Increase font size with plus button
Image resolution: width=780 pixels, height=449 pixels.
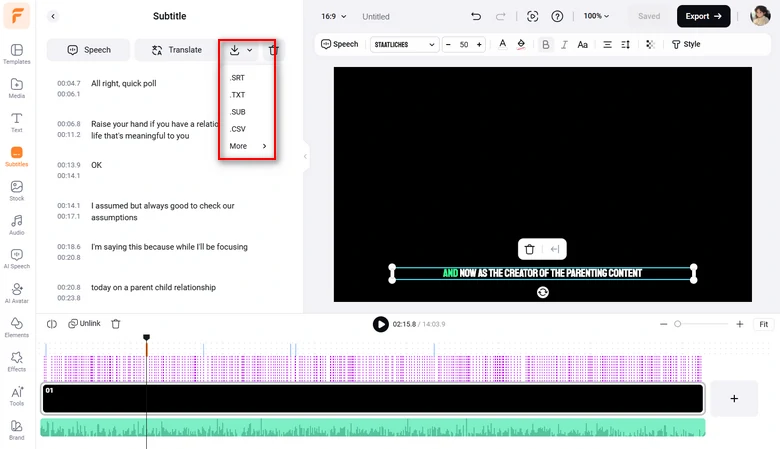(x=479, y=44)
